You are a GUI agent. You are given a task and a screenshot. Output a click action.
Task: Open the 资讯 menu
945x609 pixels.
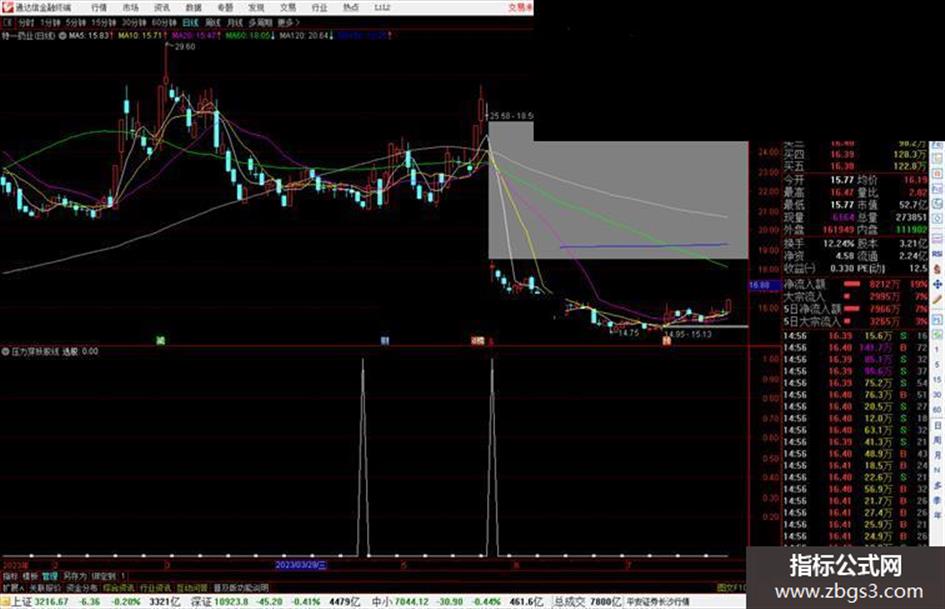tap(162, 8)
